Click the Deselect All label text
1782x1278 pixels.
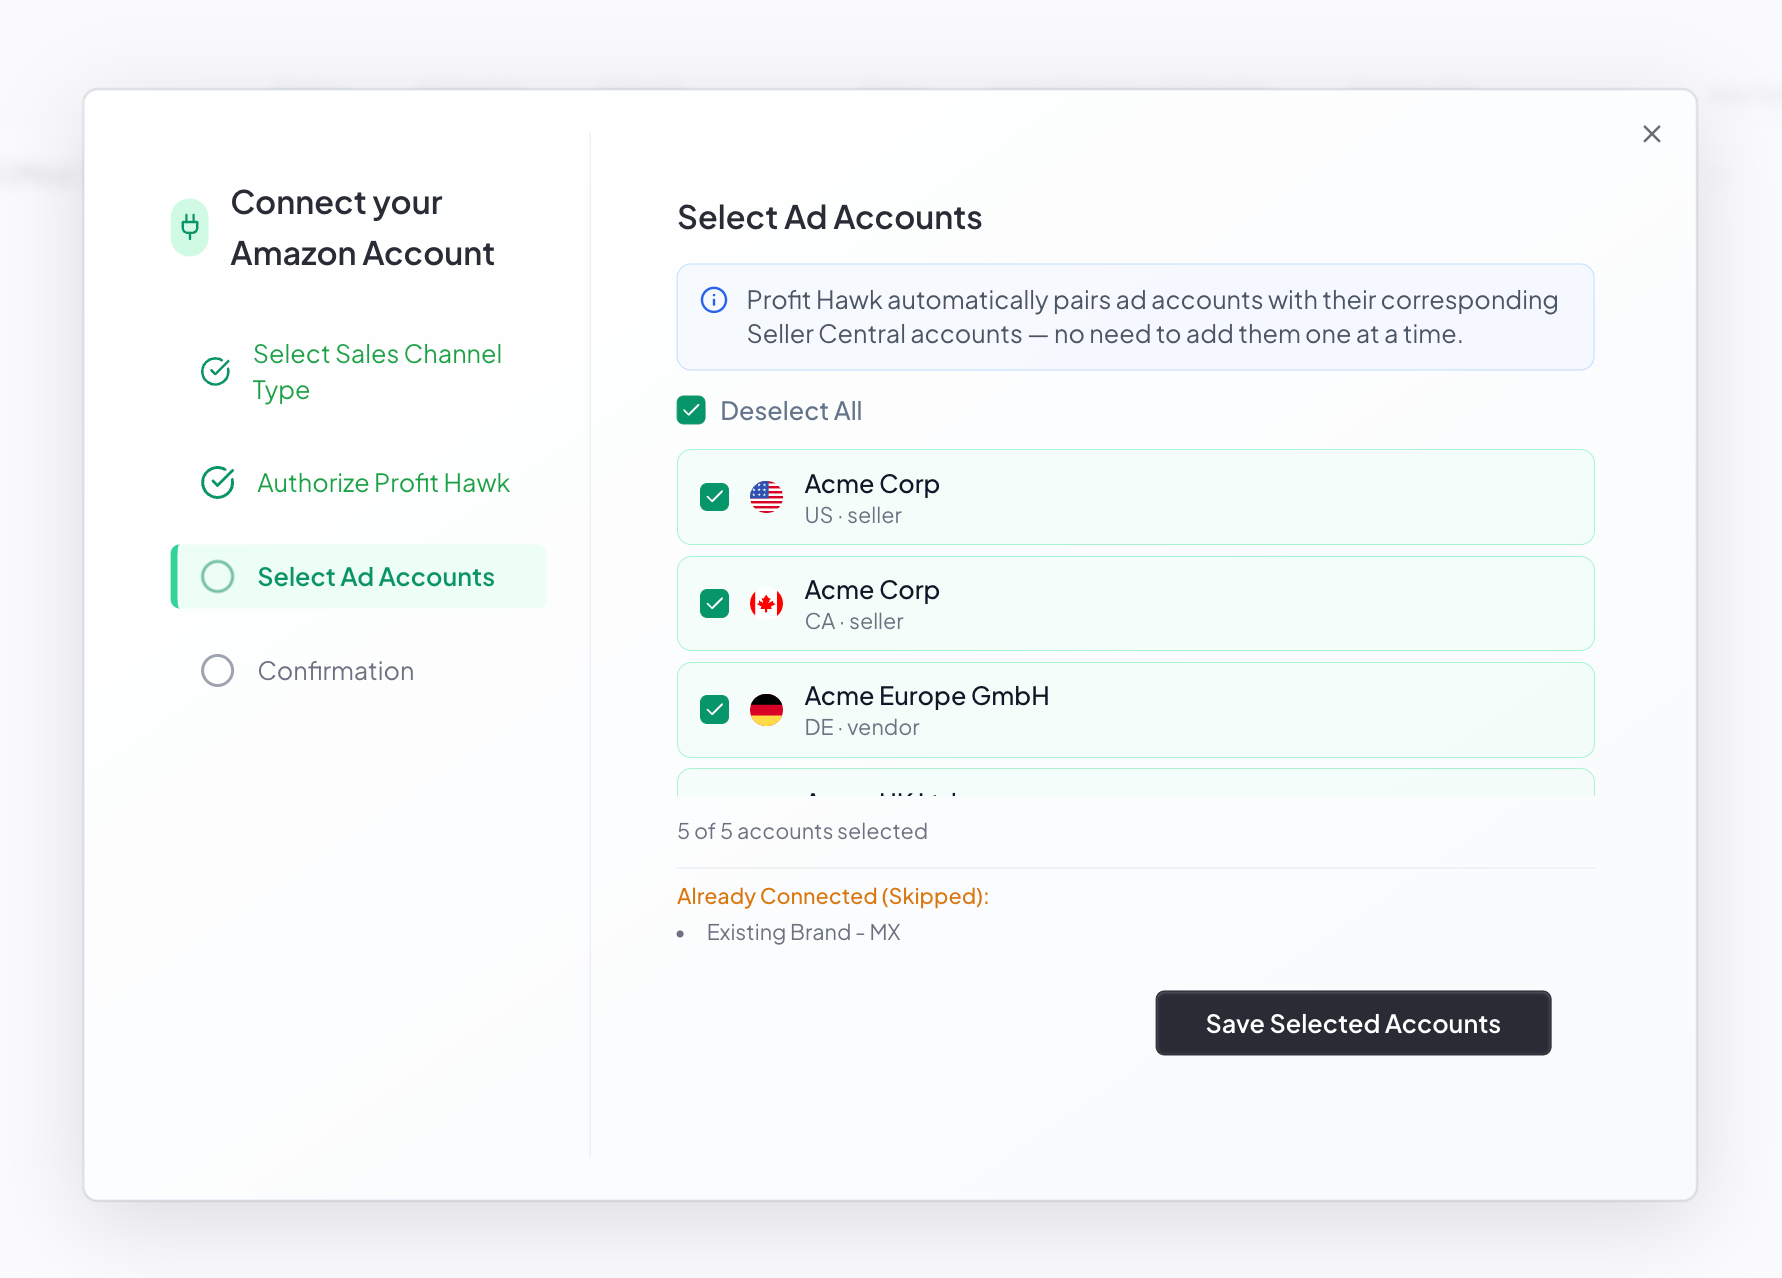coord(791,411)
